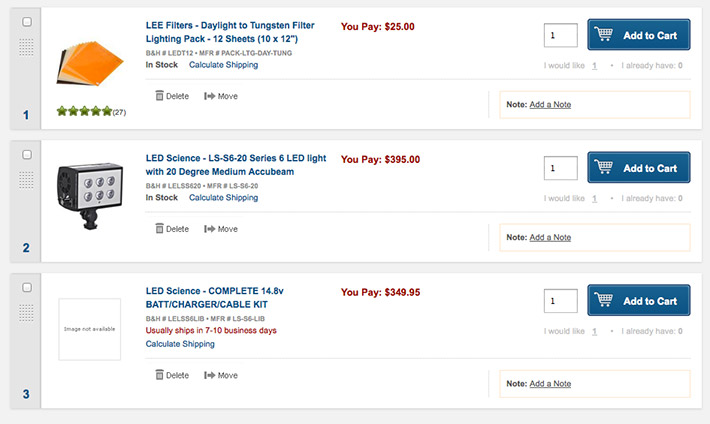710x424 pixels.
Task: Add battery charger cable kit to cart
Action: tap(638, 300)
